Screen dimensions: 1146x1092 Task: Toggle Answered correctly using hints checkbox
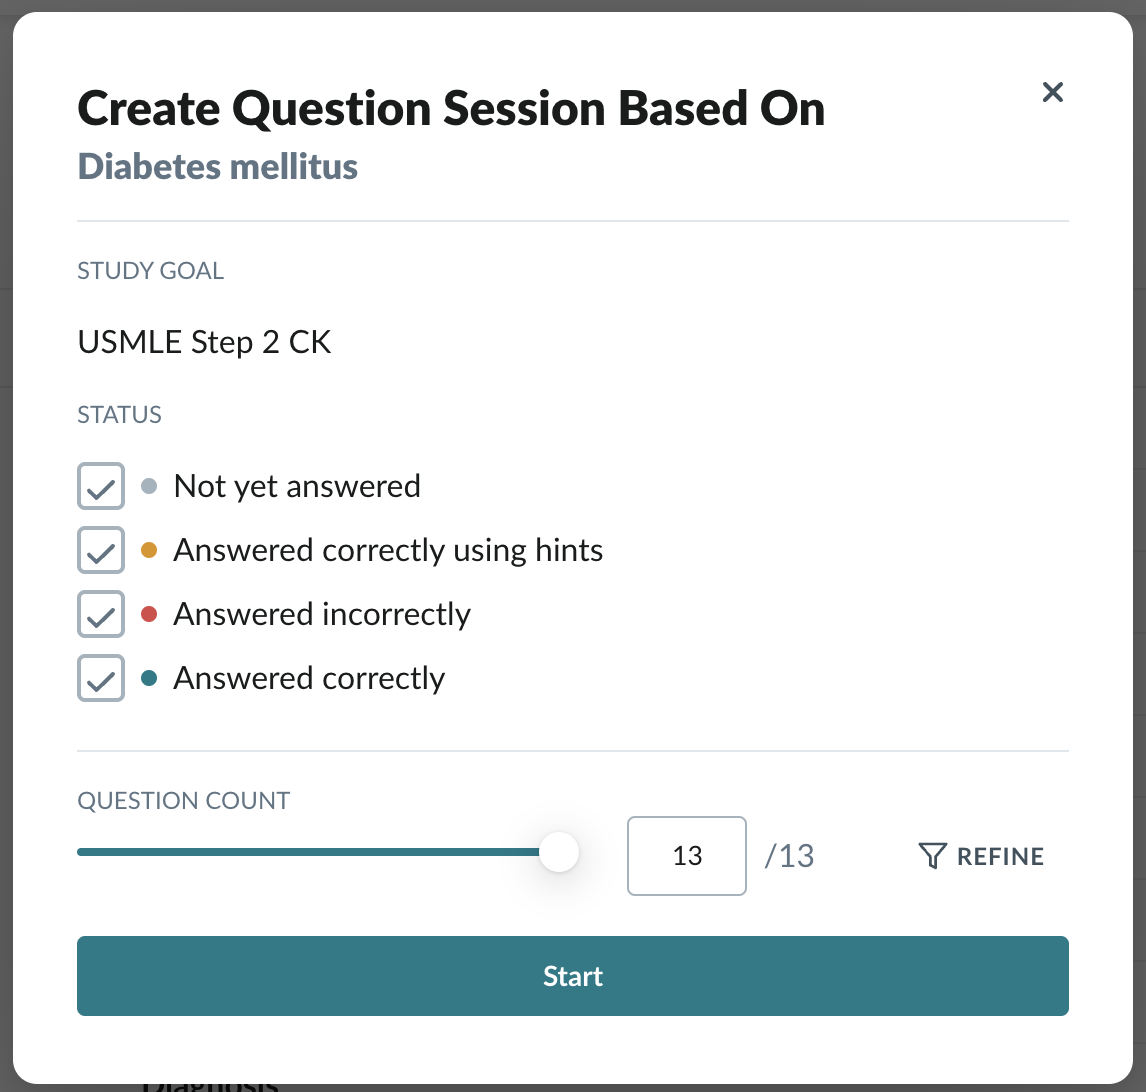click(x=101, y=550)
